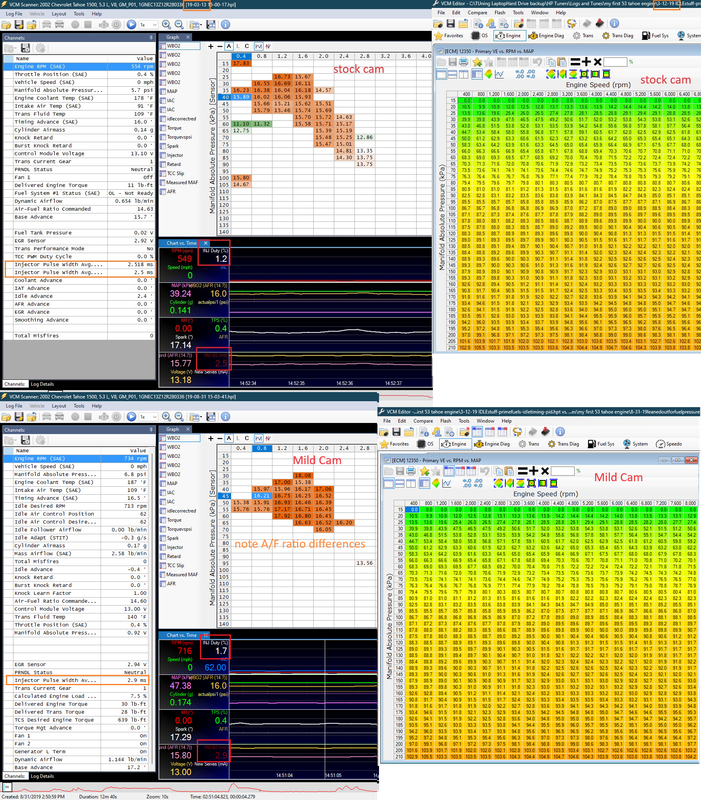Screen dimensions: 701x800
Task: Click Favorites in top VCM Editor nav bar
Action: pos(449,36)
